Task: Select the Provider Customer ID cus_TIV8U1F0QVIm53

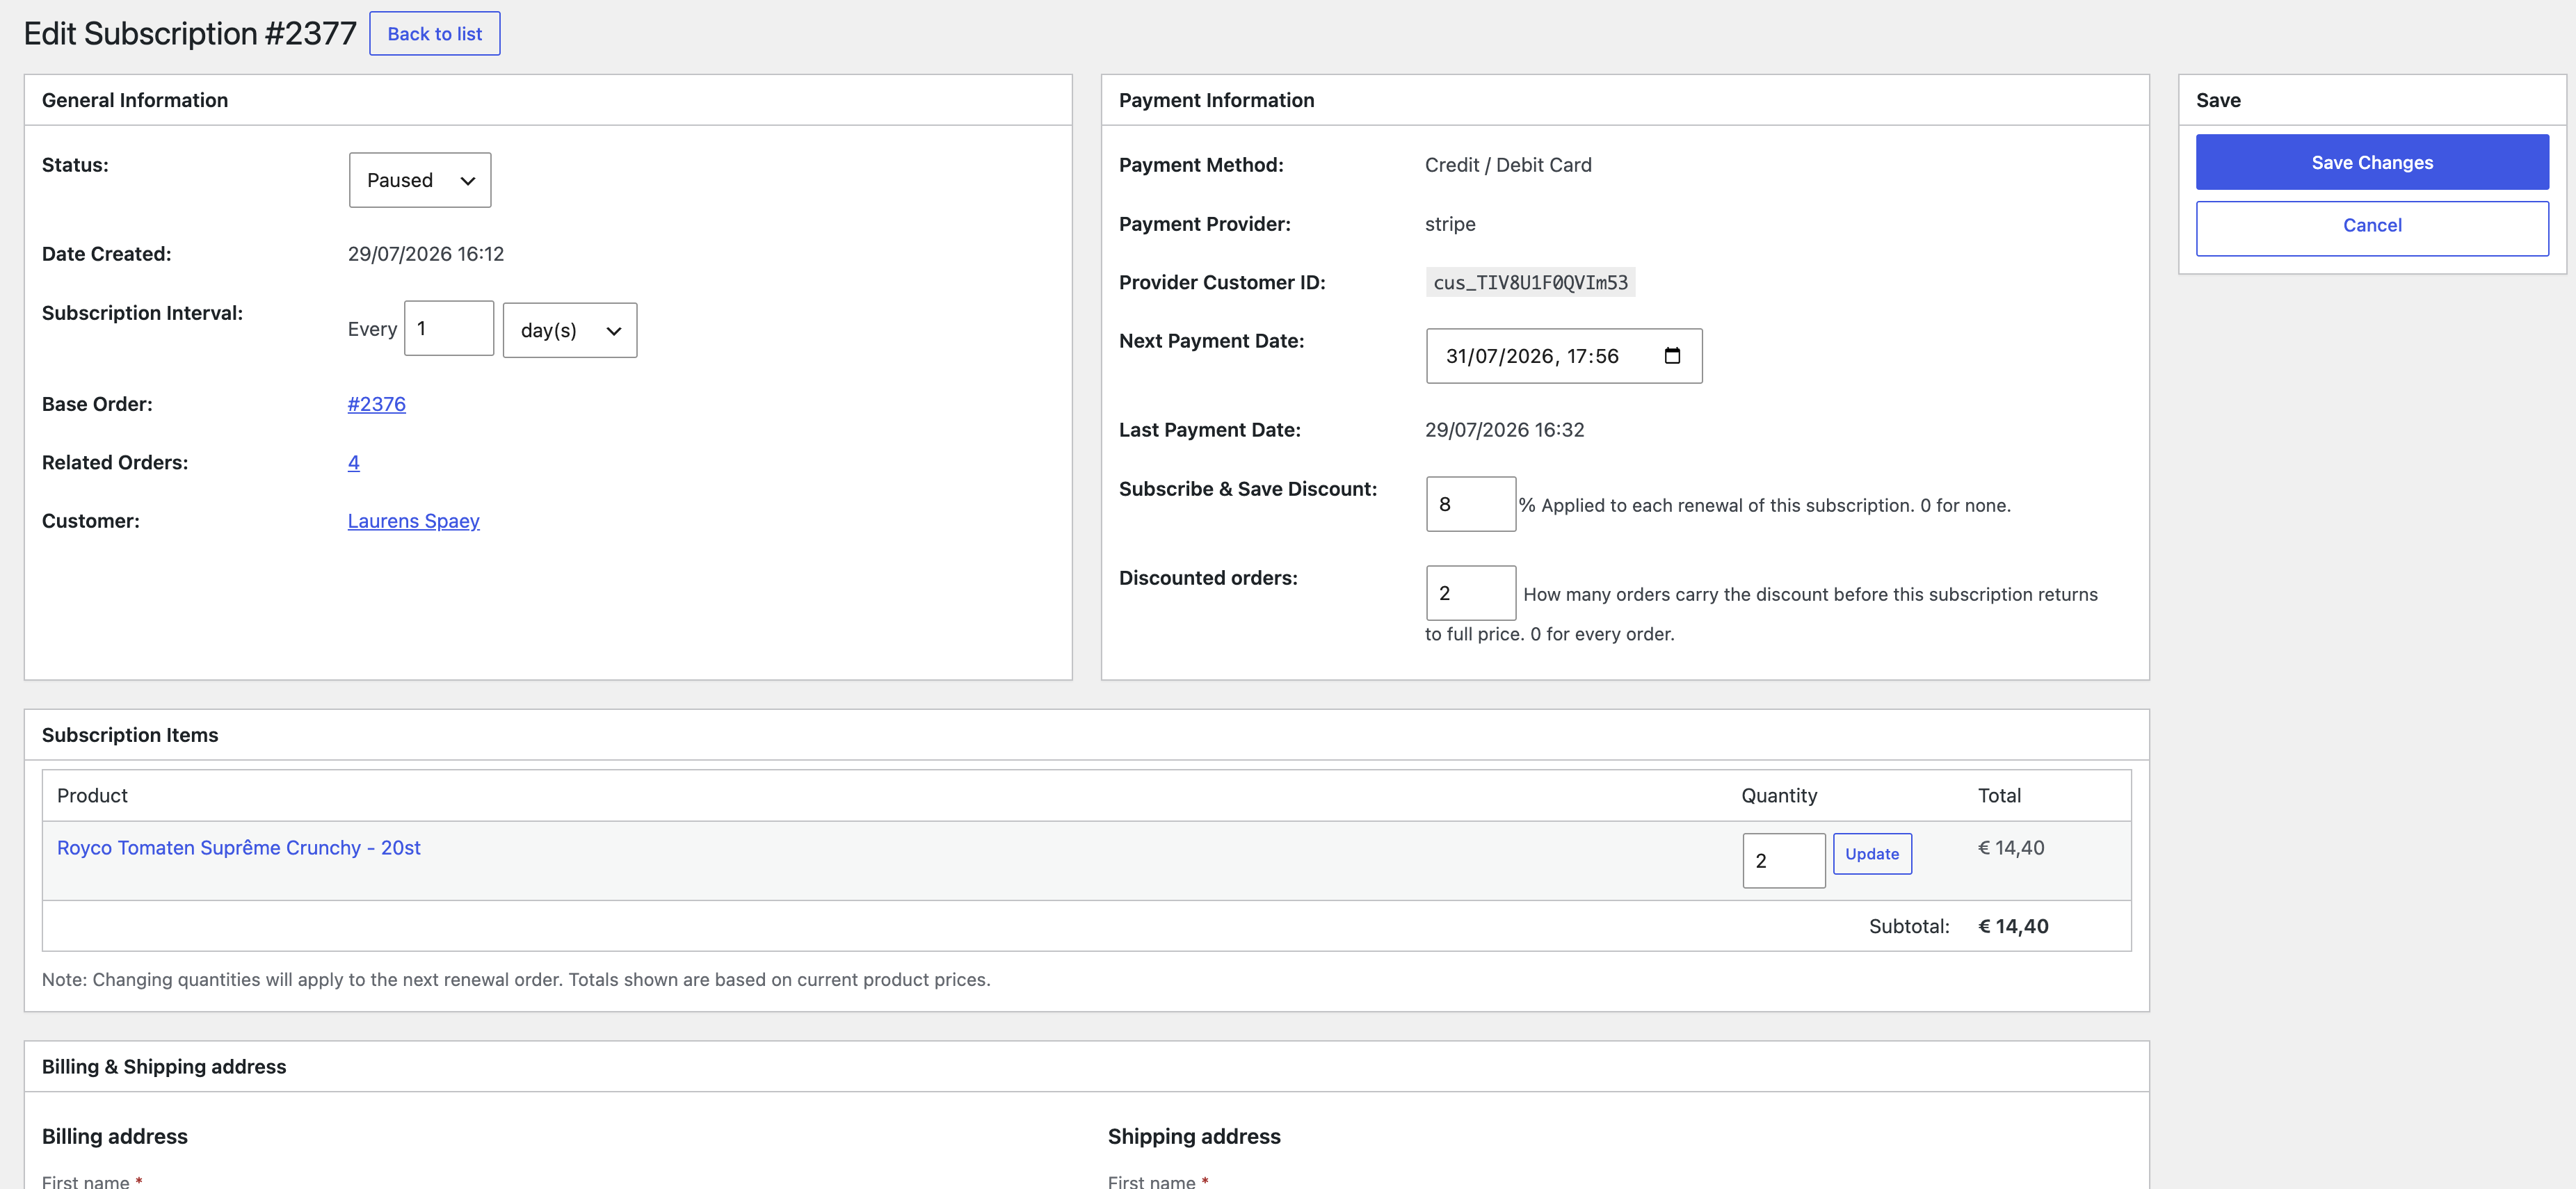Action: (1530, 283)
